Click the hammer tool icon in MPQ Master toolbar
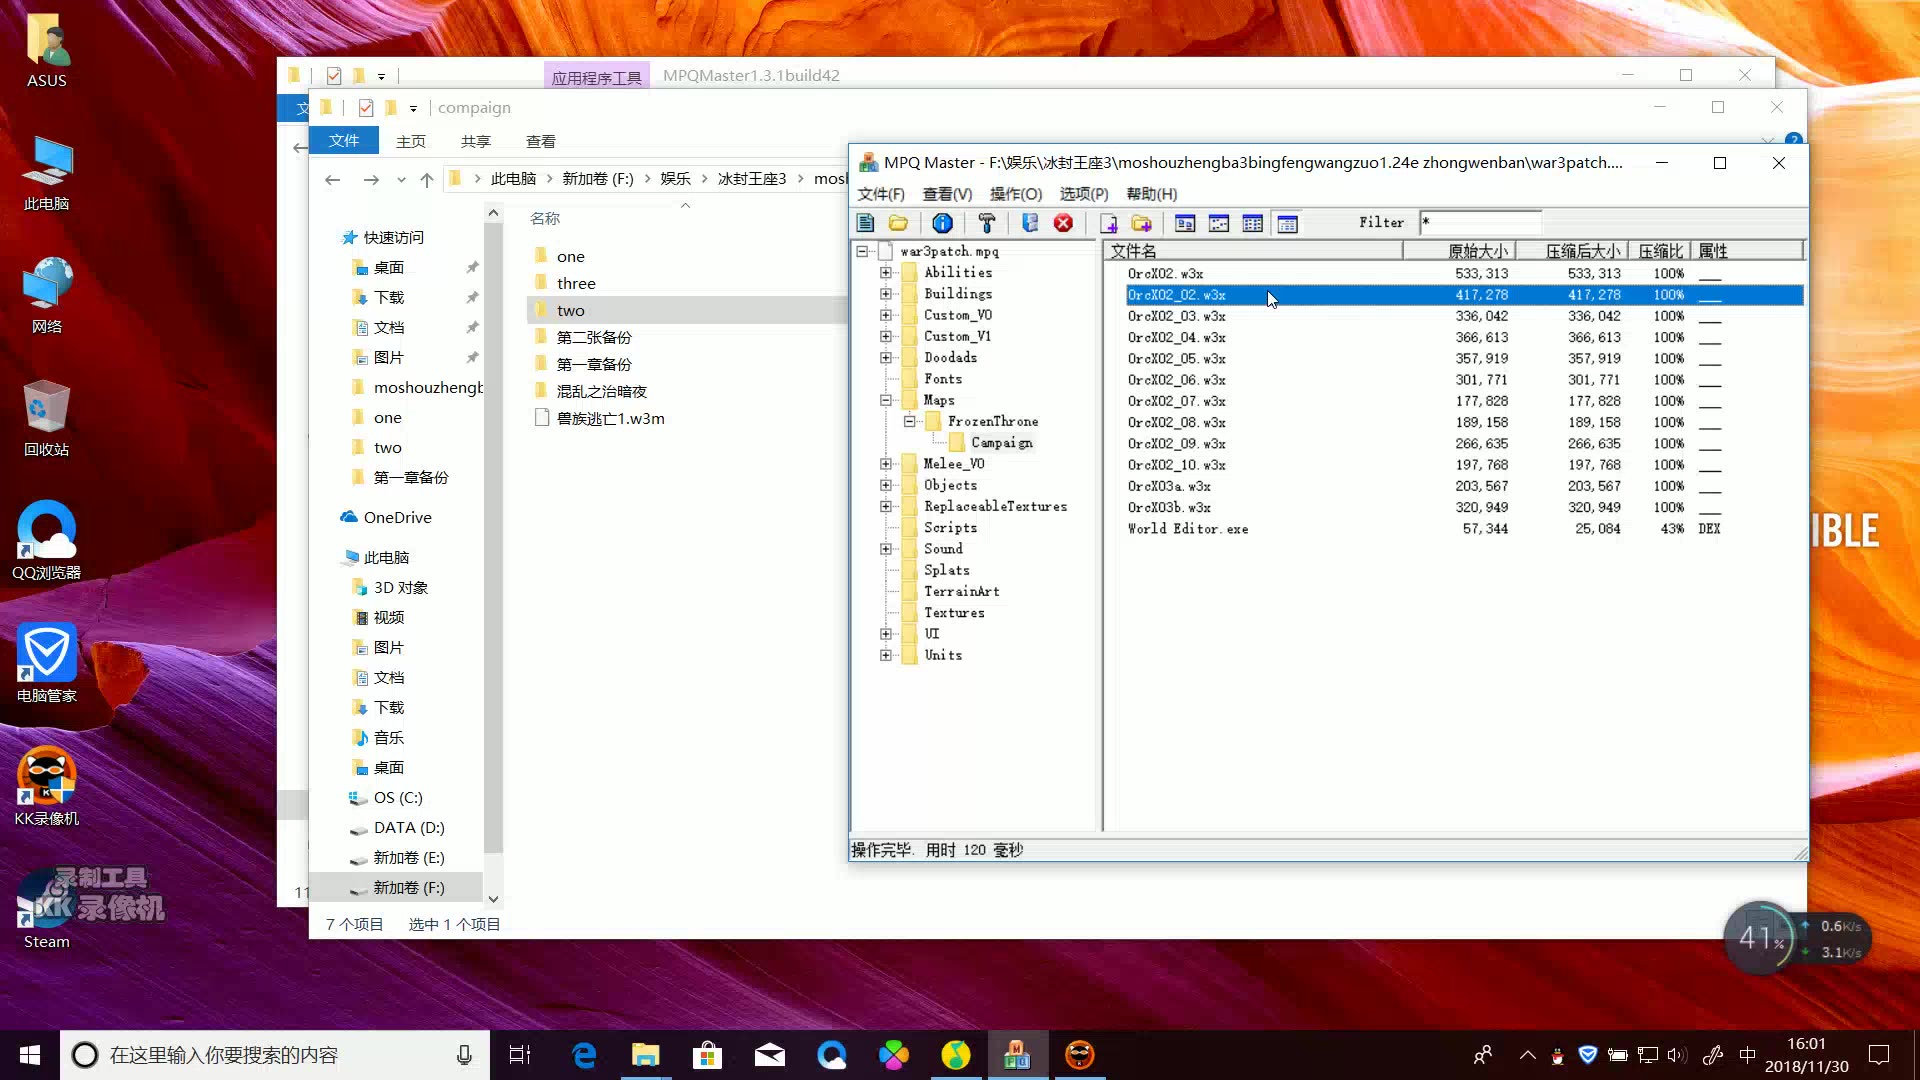This screenshot has height=1080, width=1920. pyautogui.click(x=986, y=223)
